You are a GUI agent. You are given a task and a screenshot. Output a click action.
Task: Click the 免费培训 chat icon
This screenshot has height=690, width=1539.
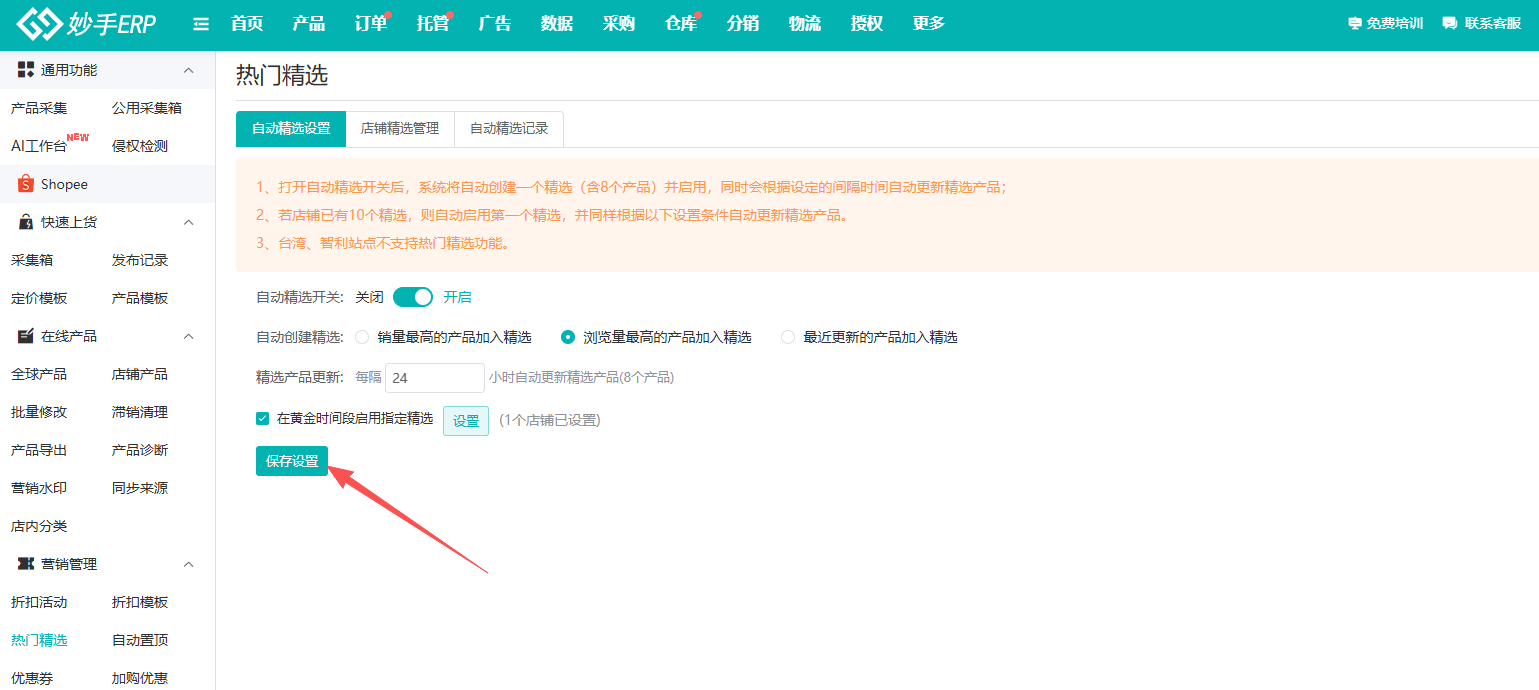tap(1355, 24)
